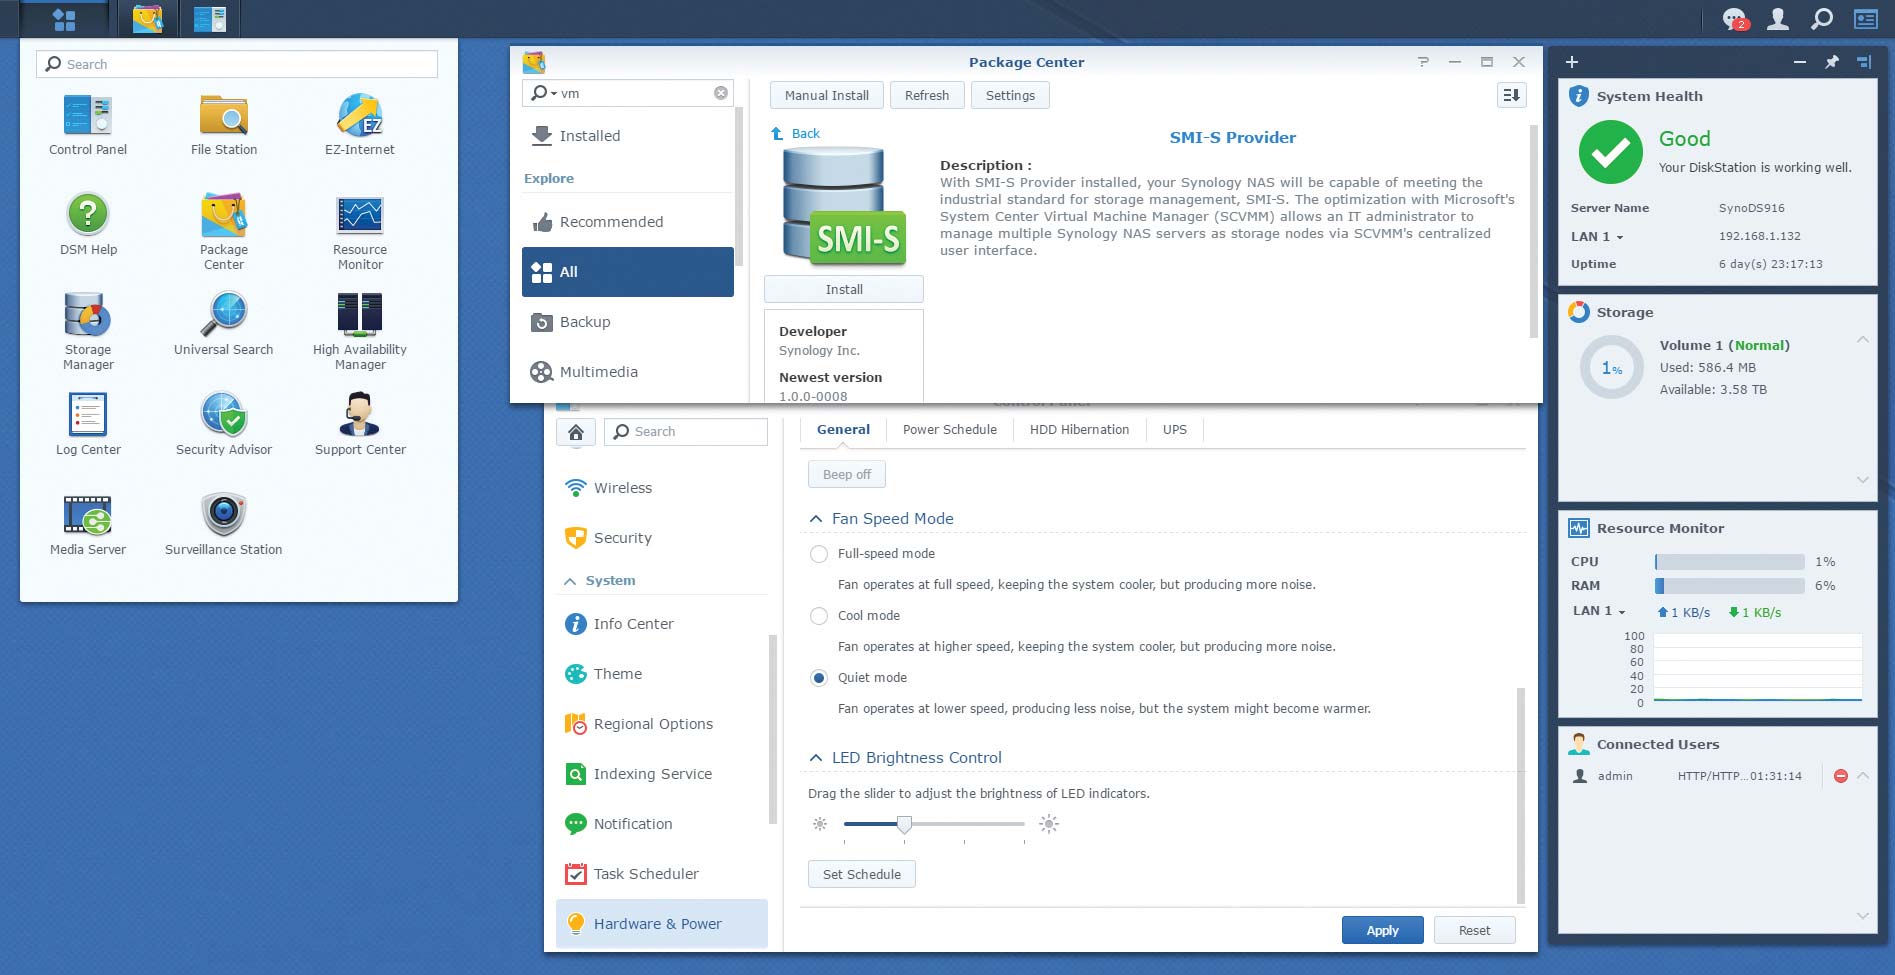
Task: Click Apply in Hardware & Power
Action: [1383, 930]
